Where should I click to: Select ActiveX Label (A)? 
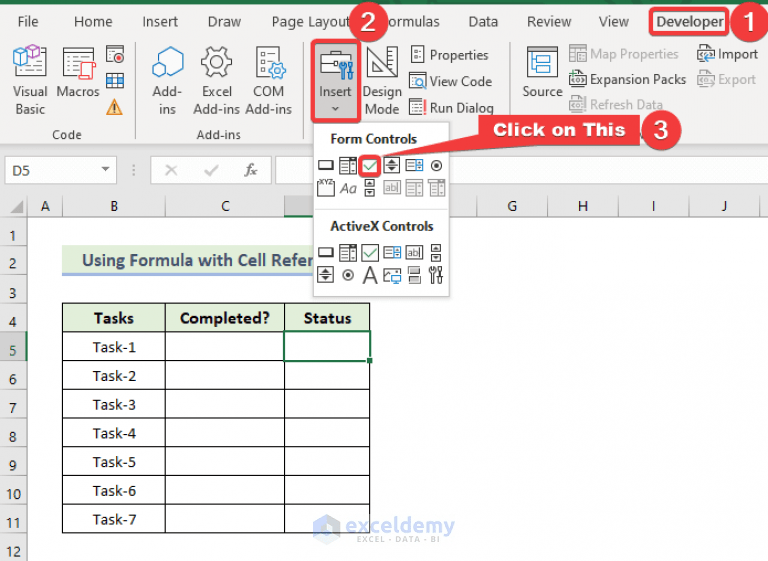coord(370,275)
